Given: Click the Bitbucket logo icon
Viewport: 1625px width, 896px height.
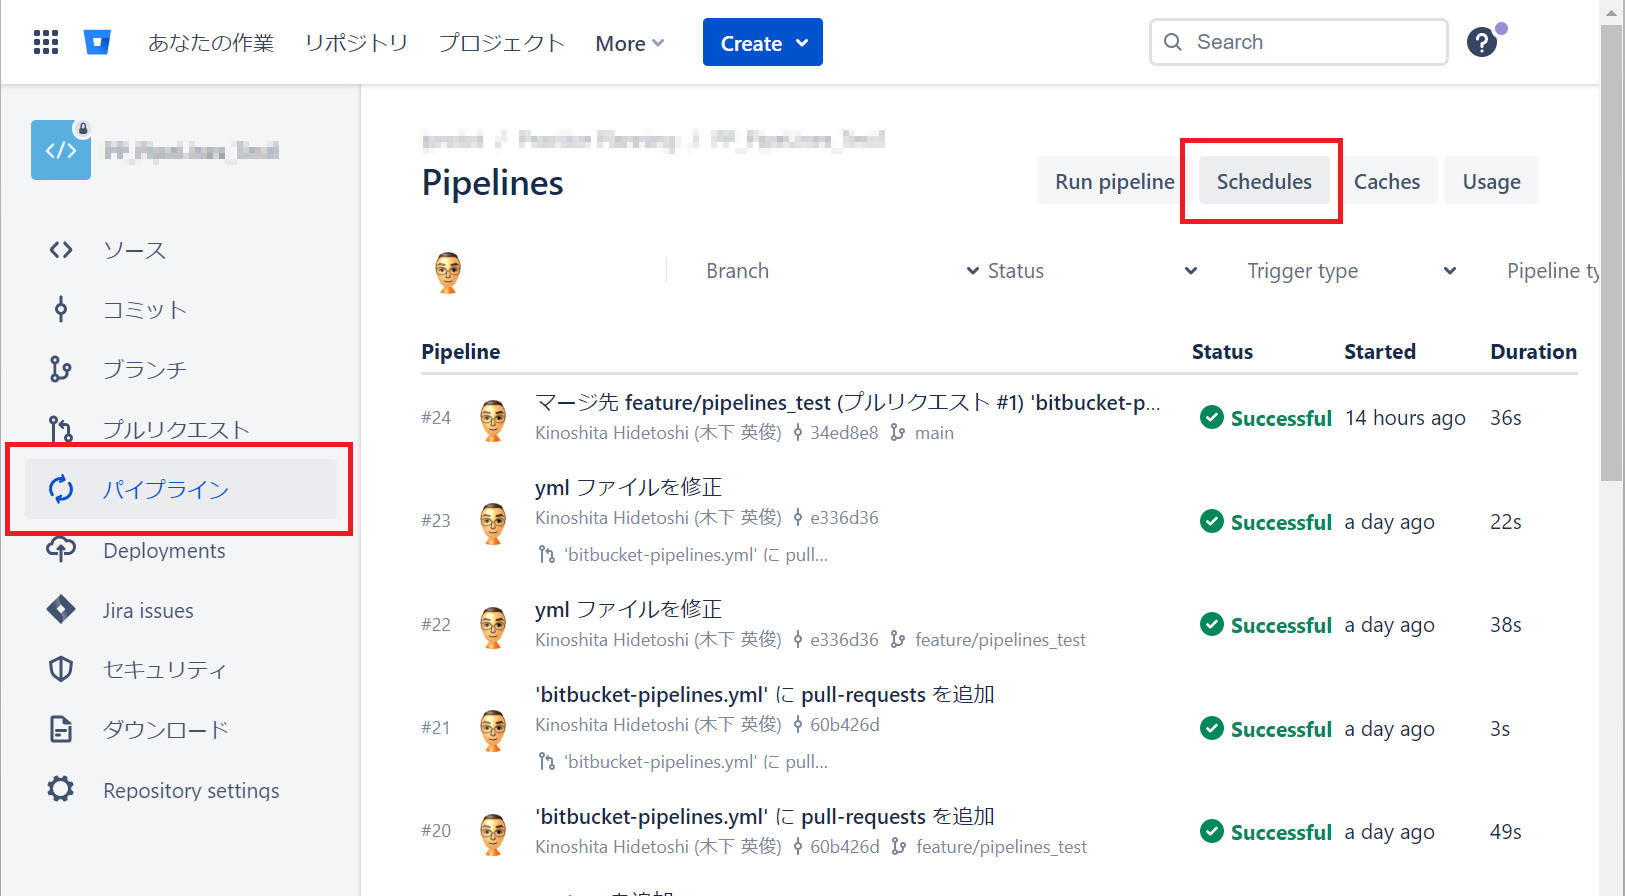Looking at the screenshot, I should click(x=97, y=42).
